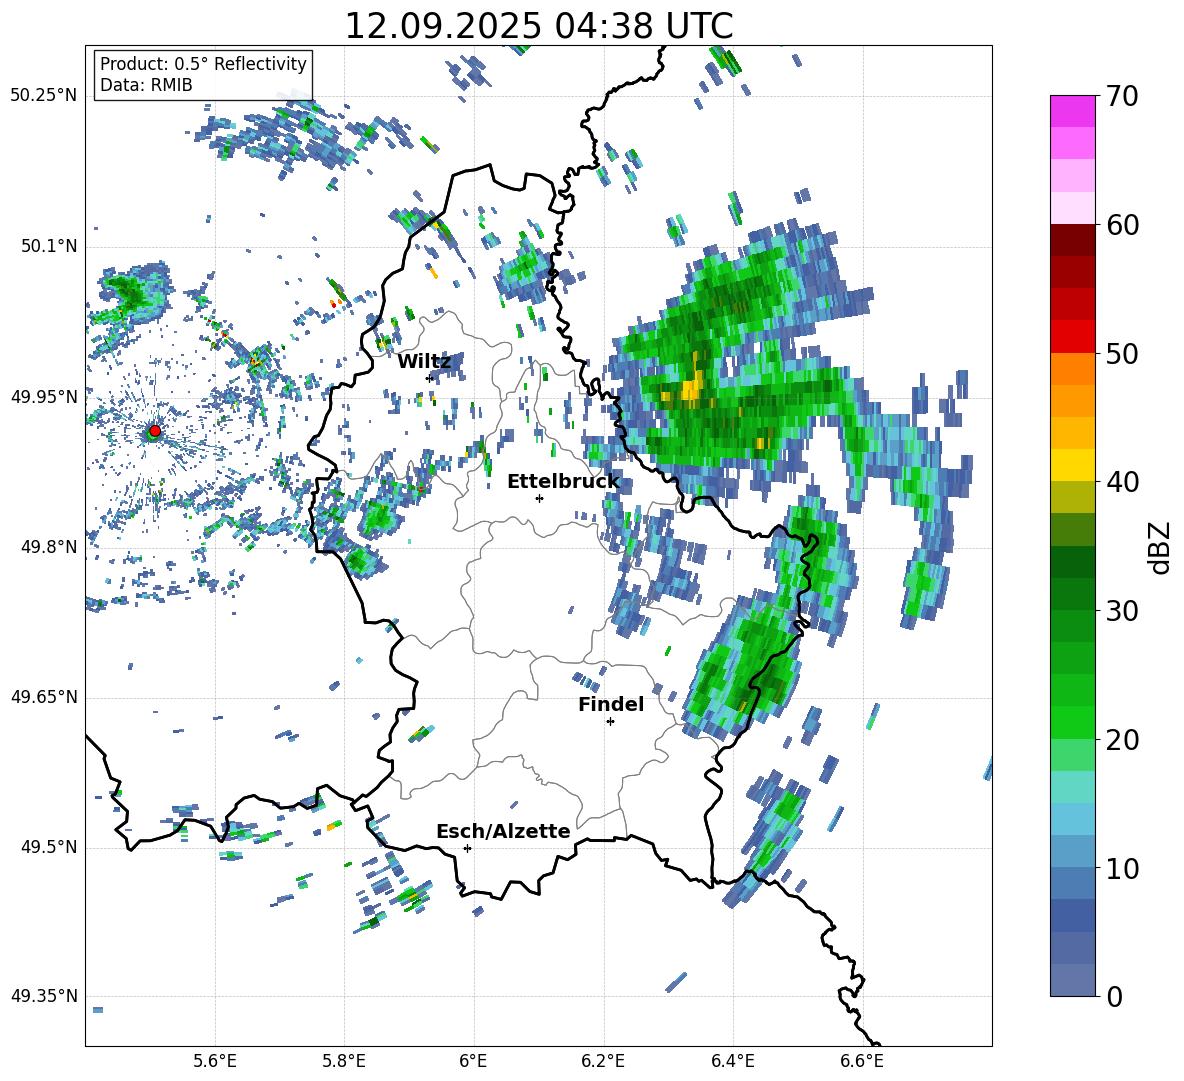
Task: Click the 40 colorbar tick label
Action: (x=1121, y=482)
